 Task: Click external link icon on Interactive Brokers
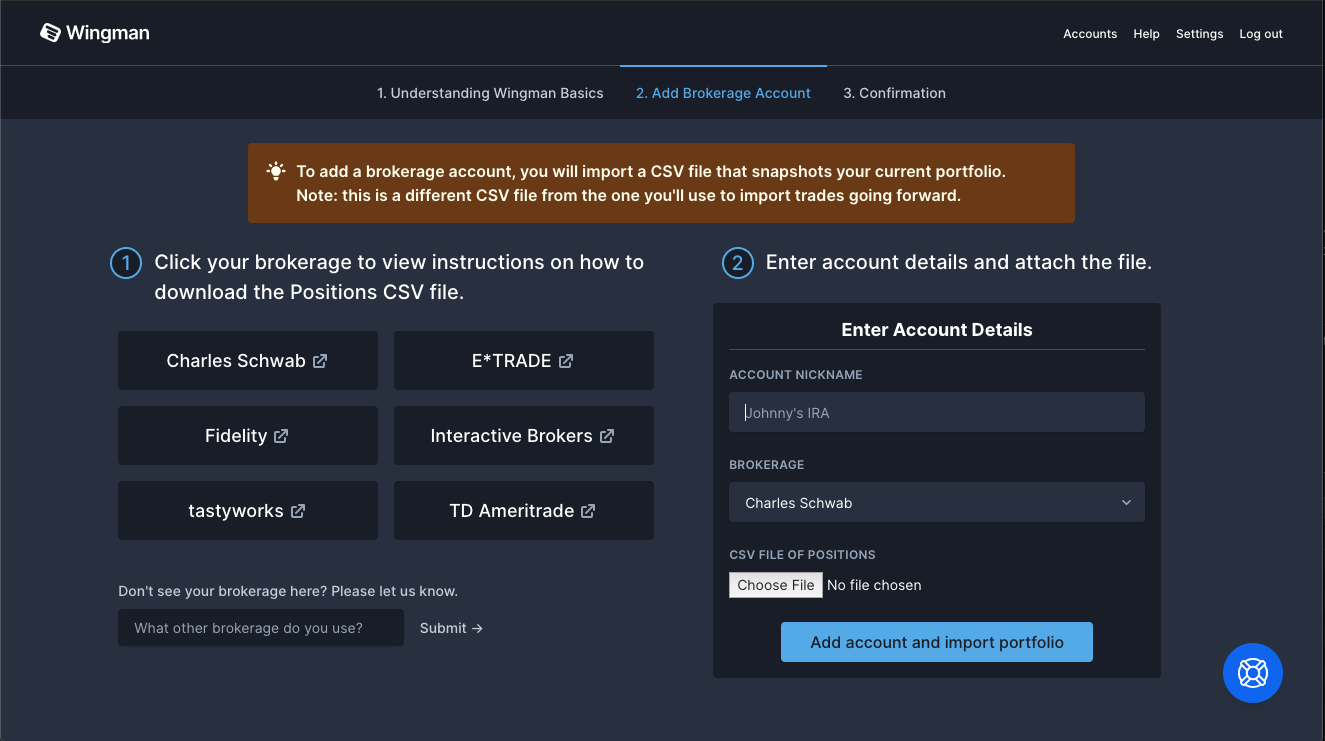tap(607, 436)
